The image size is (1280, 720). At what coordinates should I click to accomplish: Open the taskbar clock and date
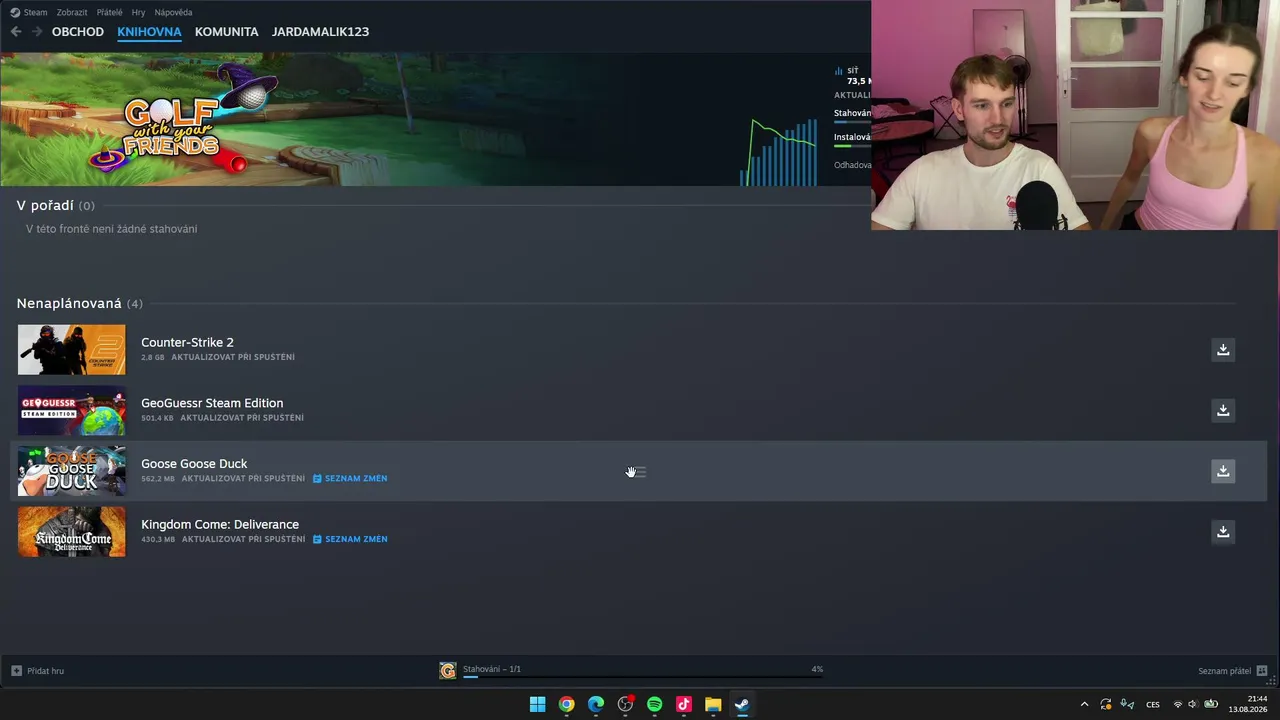(1248, 704)
